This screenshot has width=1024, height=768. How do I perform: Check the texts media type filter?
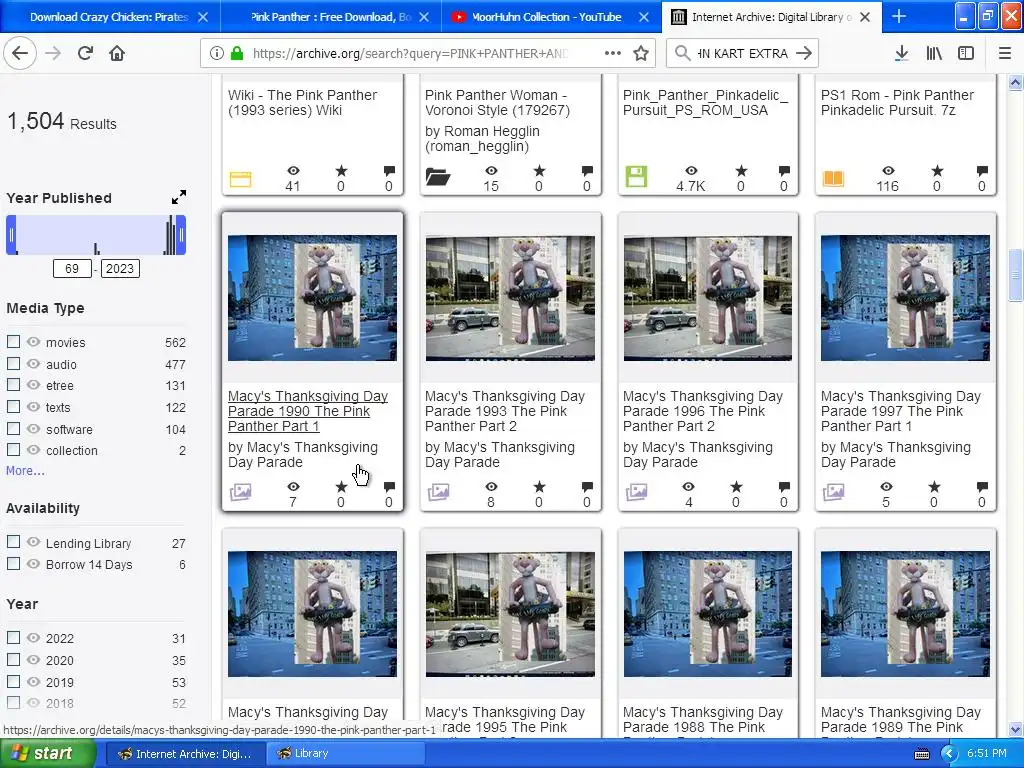tap(13, 407)
